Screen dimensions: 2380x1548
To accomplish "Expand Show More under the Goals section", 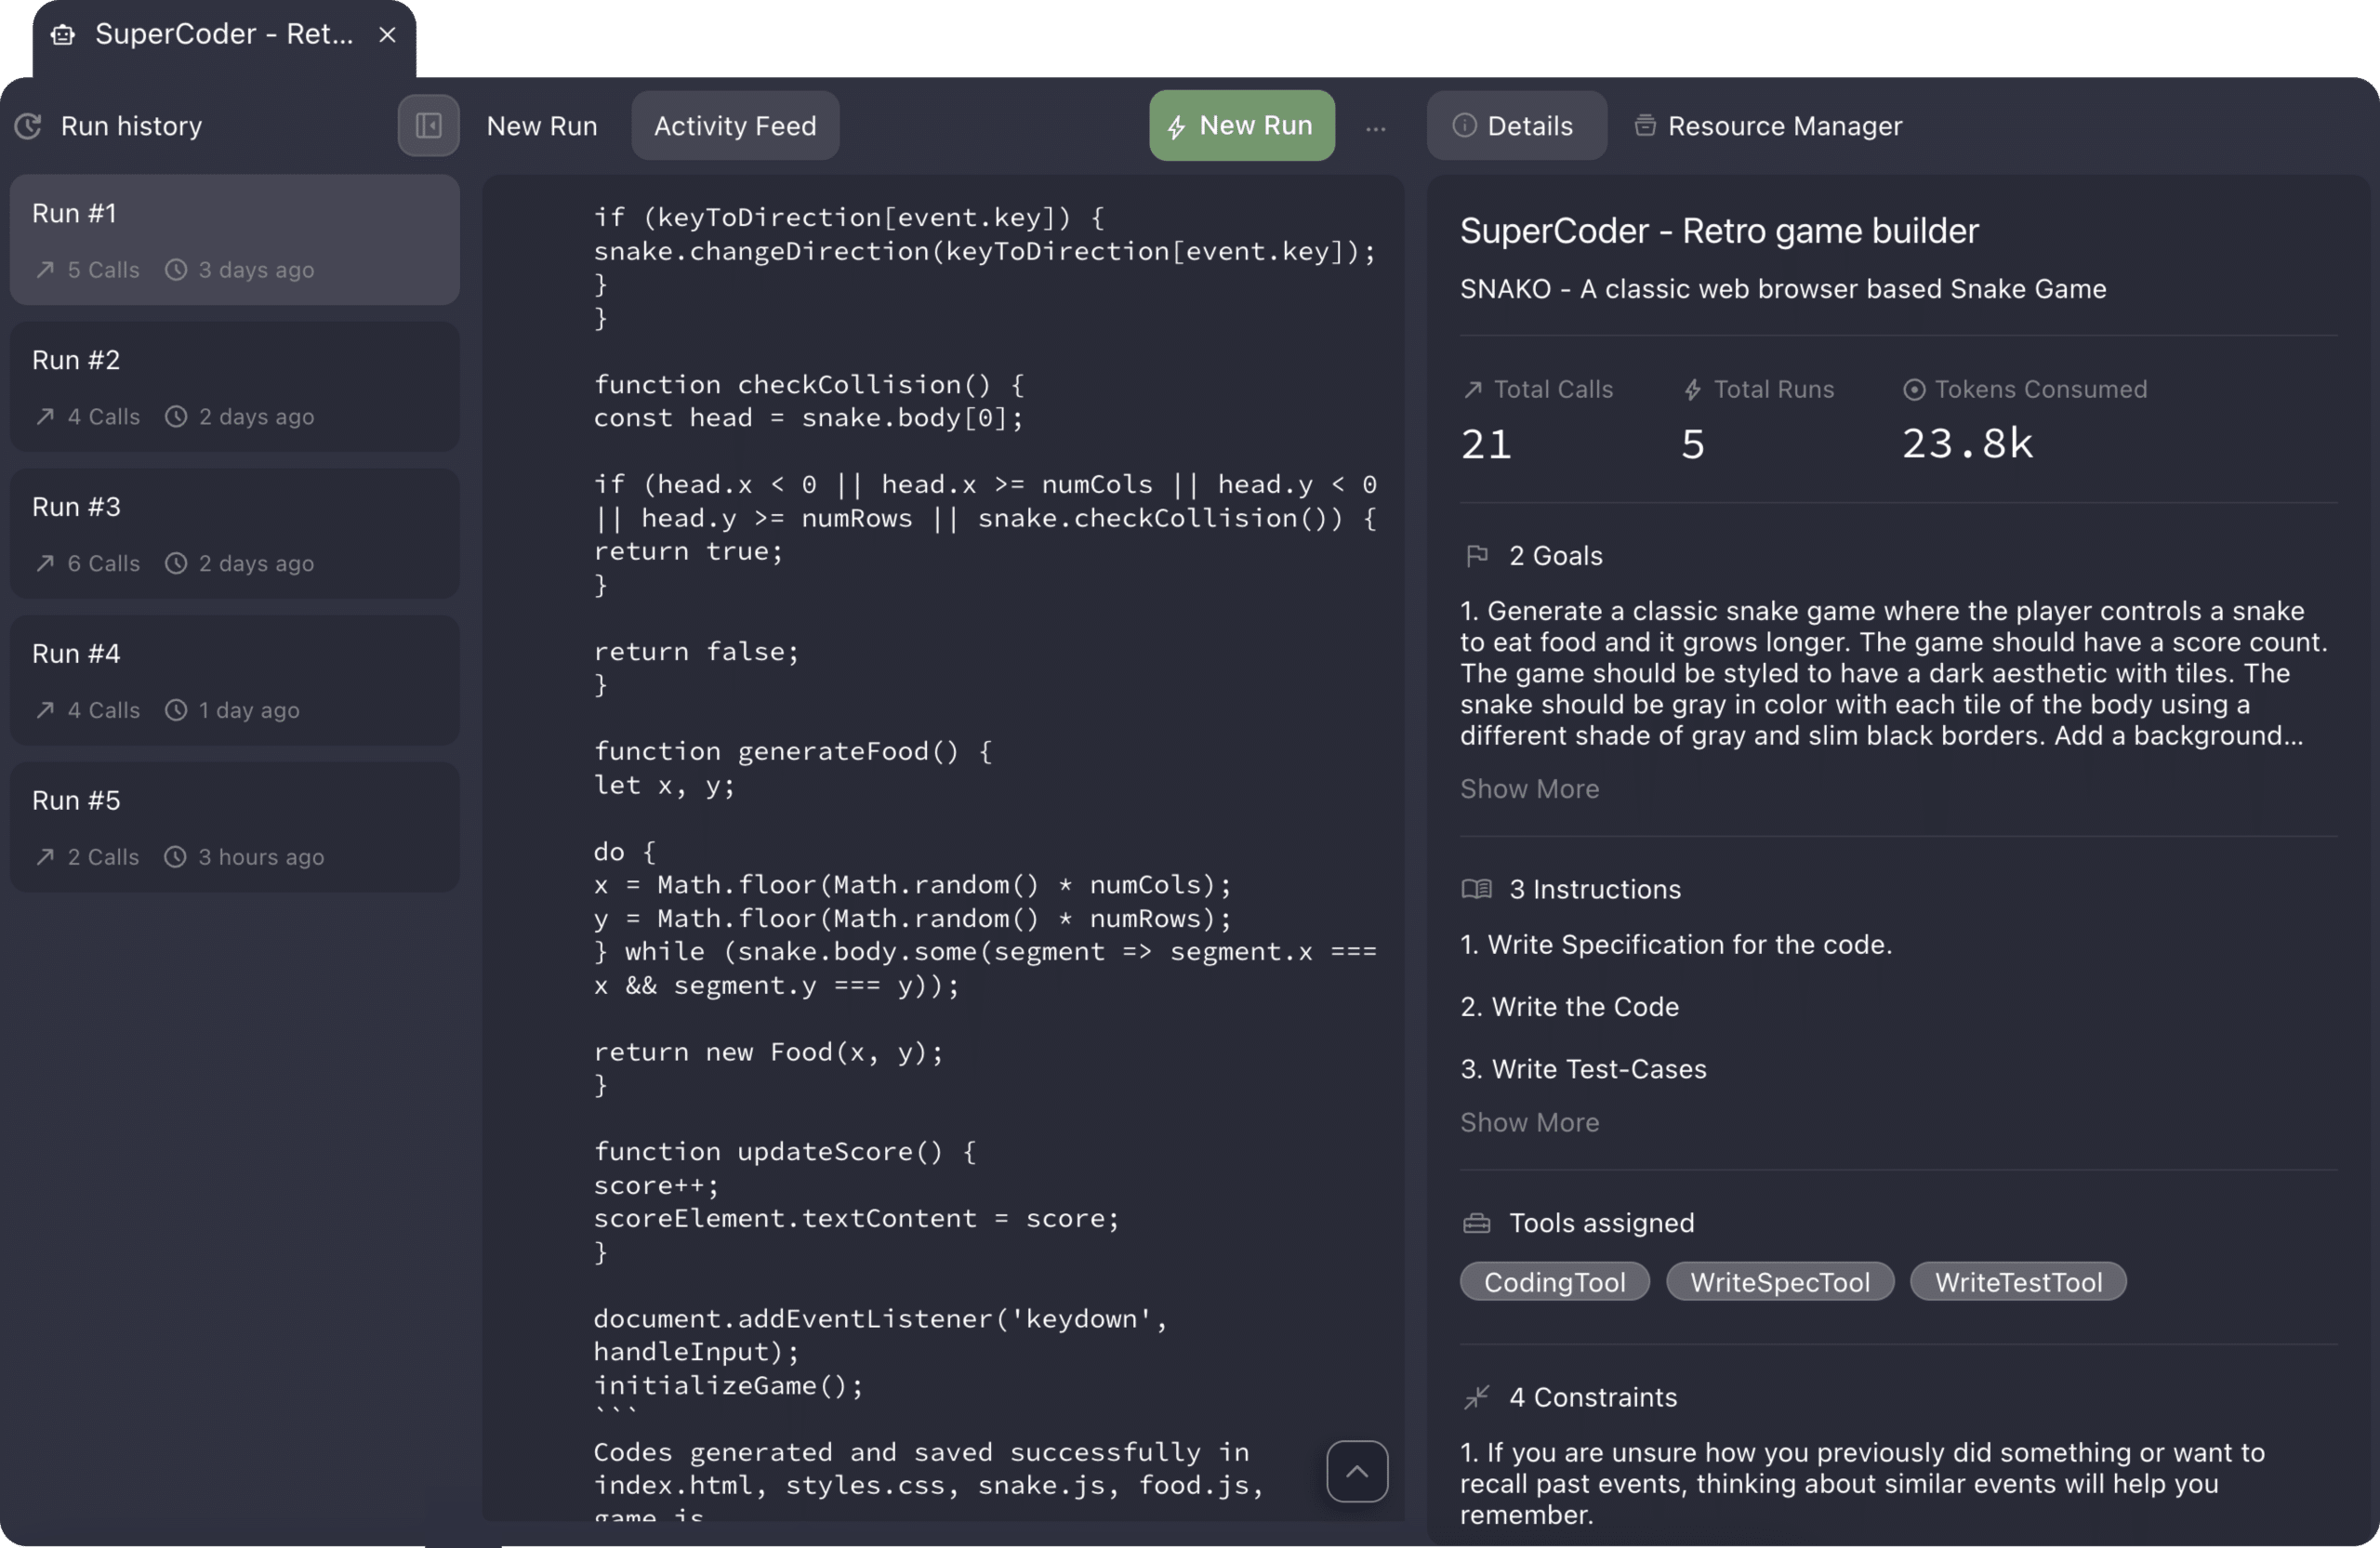I will [1528, 789].
